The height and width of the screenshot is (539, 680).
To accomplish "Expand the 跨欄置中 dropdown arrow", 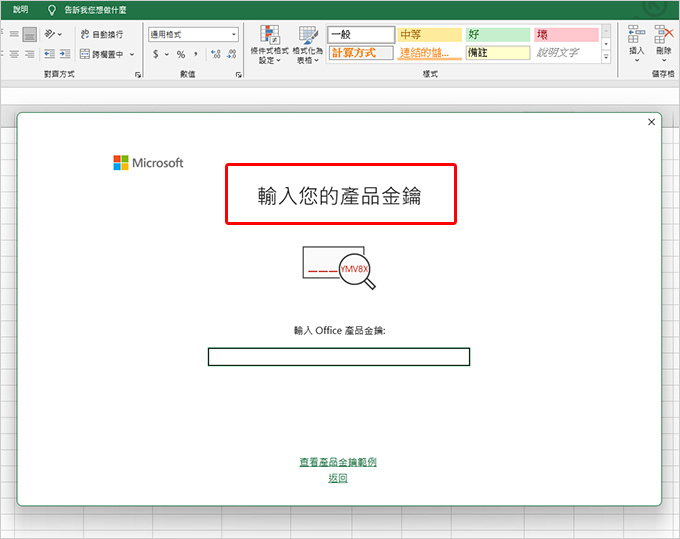I will pos(132,55).
